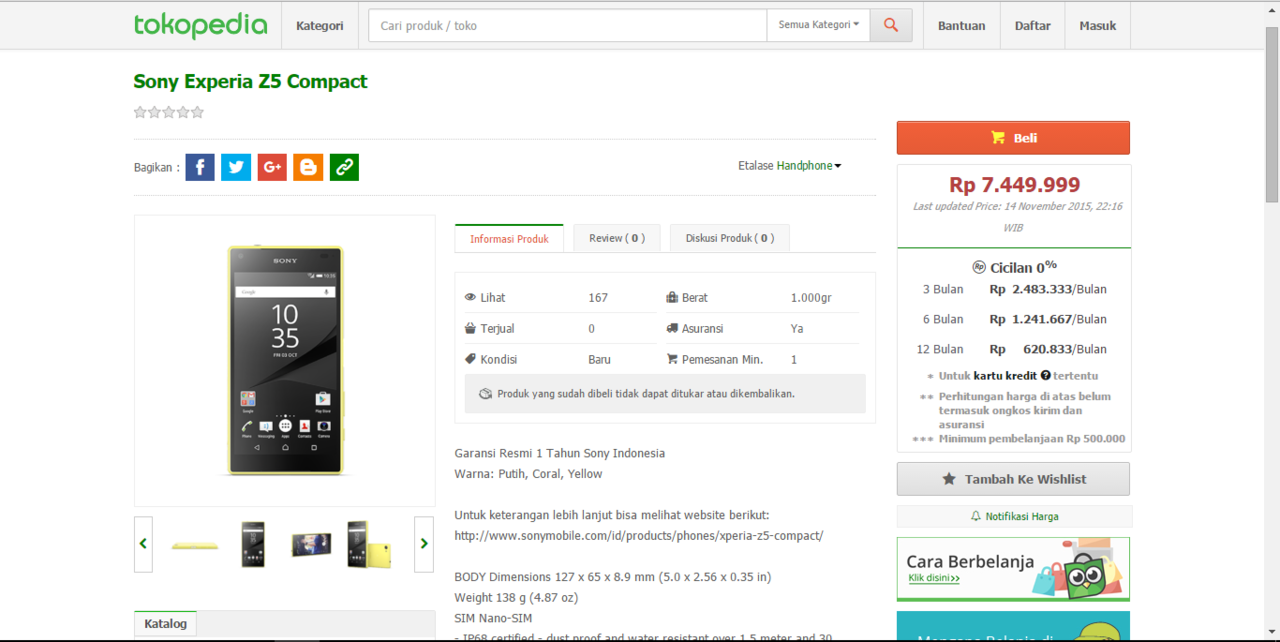Switch to the Review tab

click(616, 238)
